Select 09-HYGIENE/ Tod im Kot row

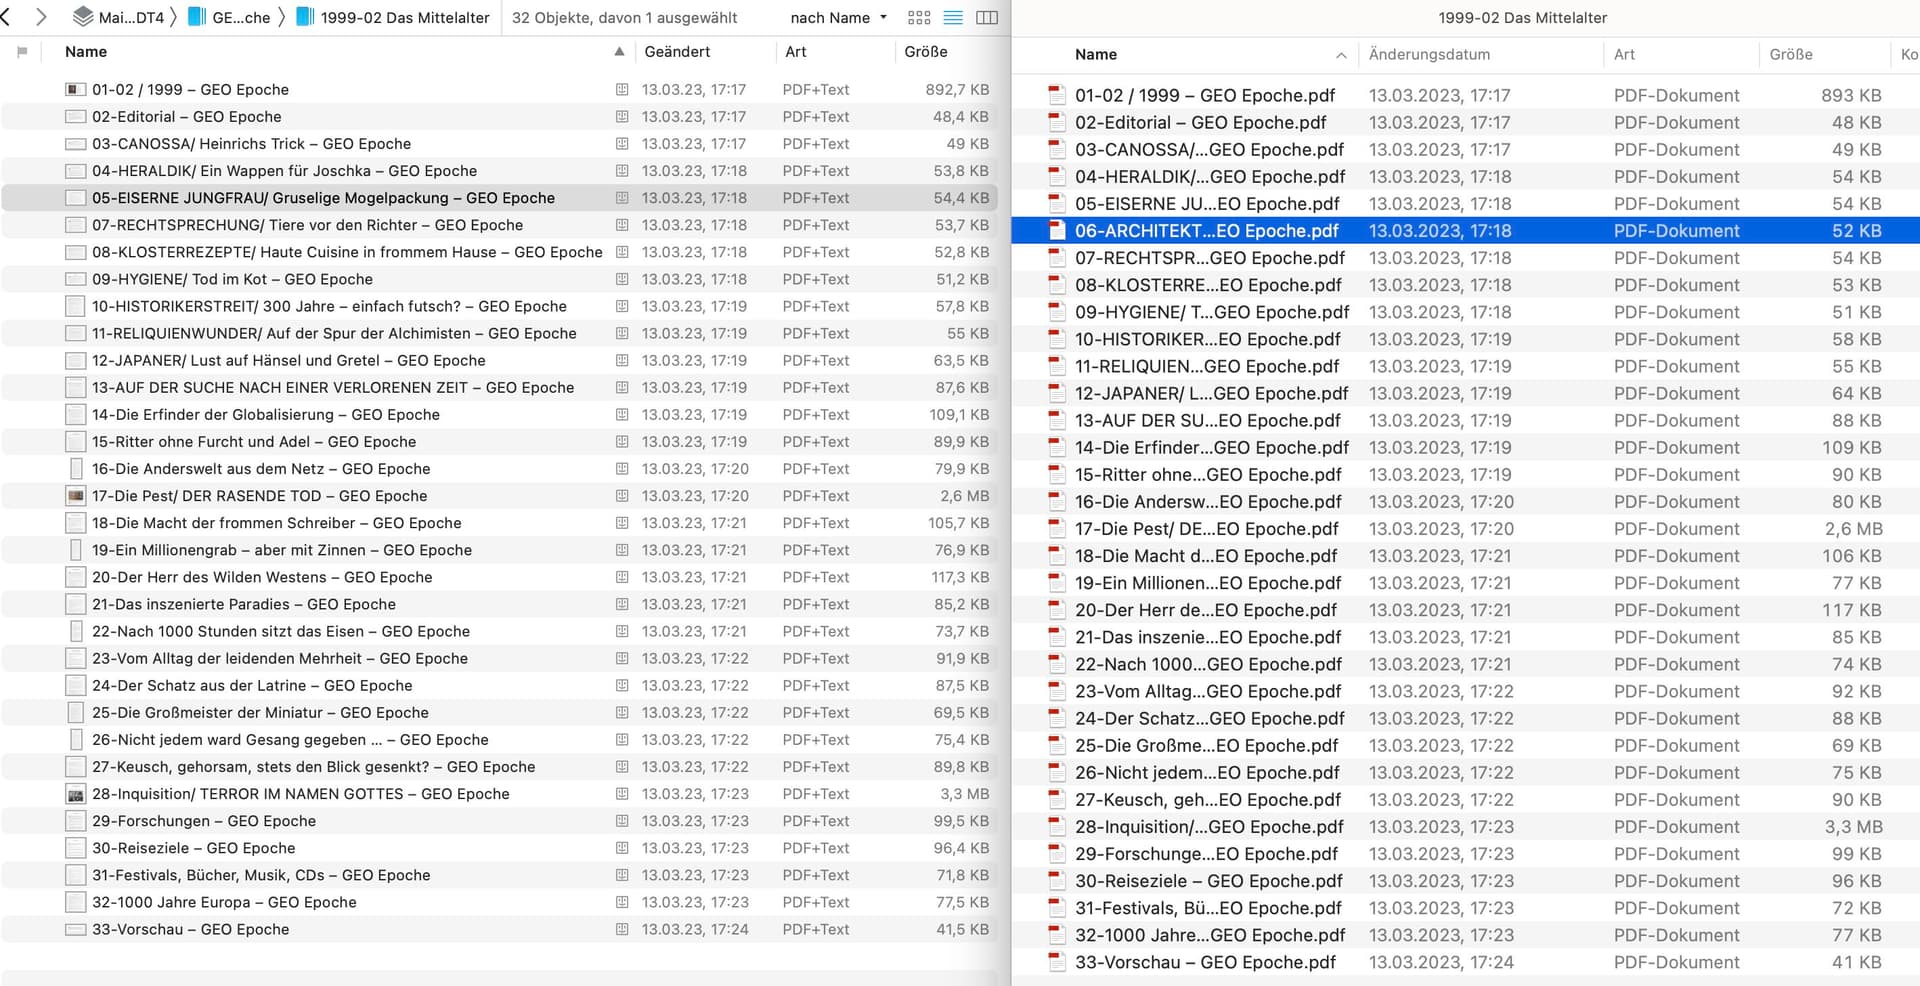[500, 279]
